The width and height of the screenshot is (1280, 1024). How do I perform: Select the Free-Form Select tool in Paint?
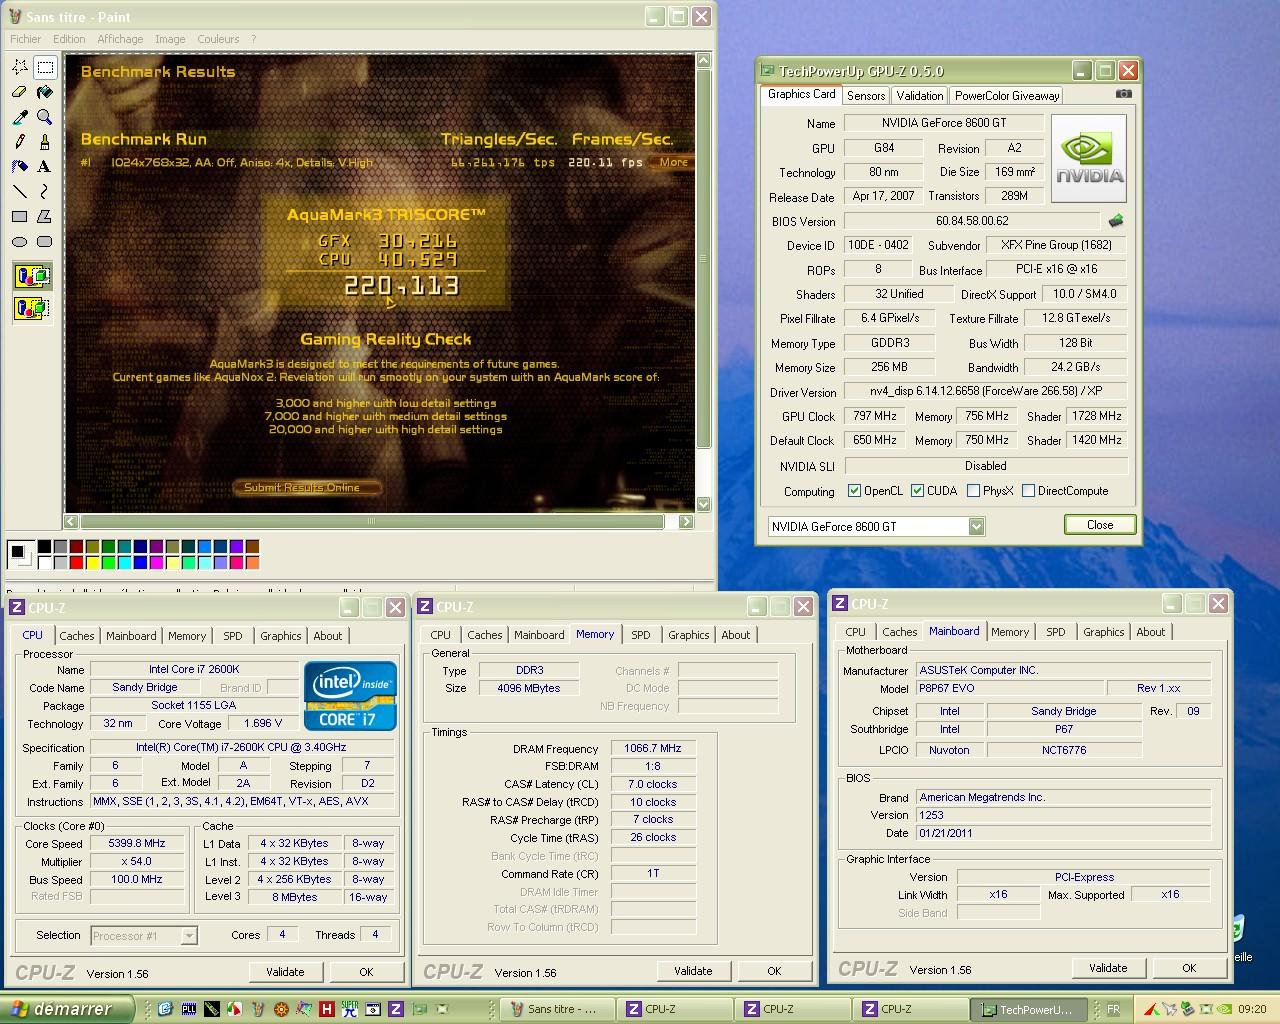pos(20,67)
